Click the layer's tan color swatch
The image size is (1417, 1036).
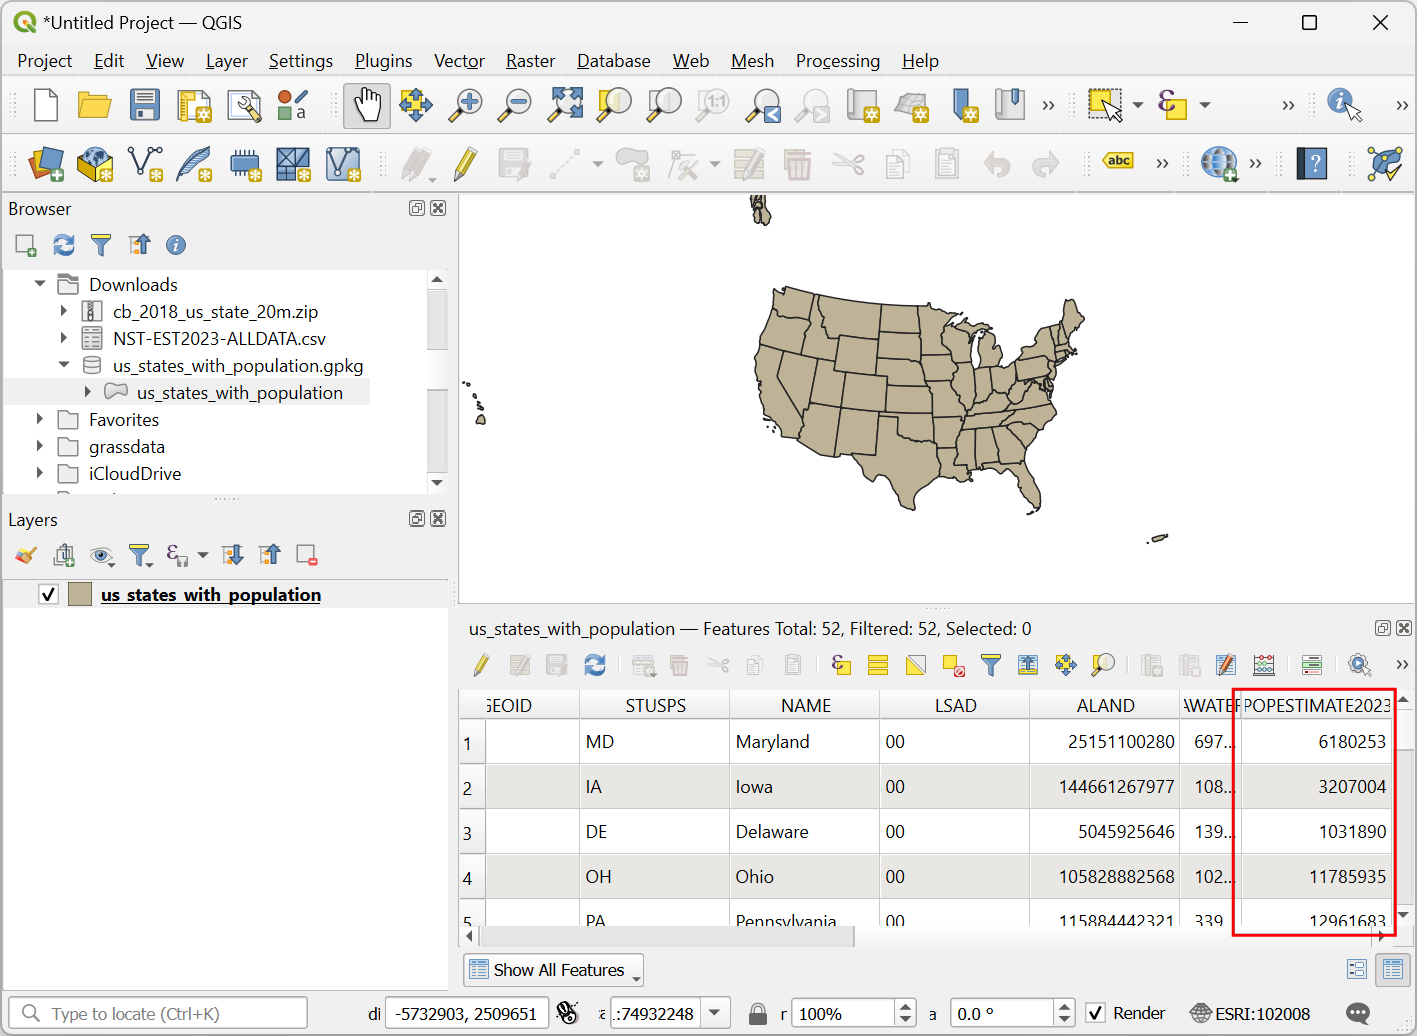tap(80, 595)
